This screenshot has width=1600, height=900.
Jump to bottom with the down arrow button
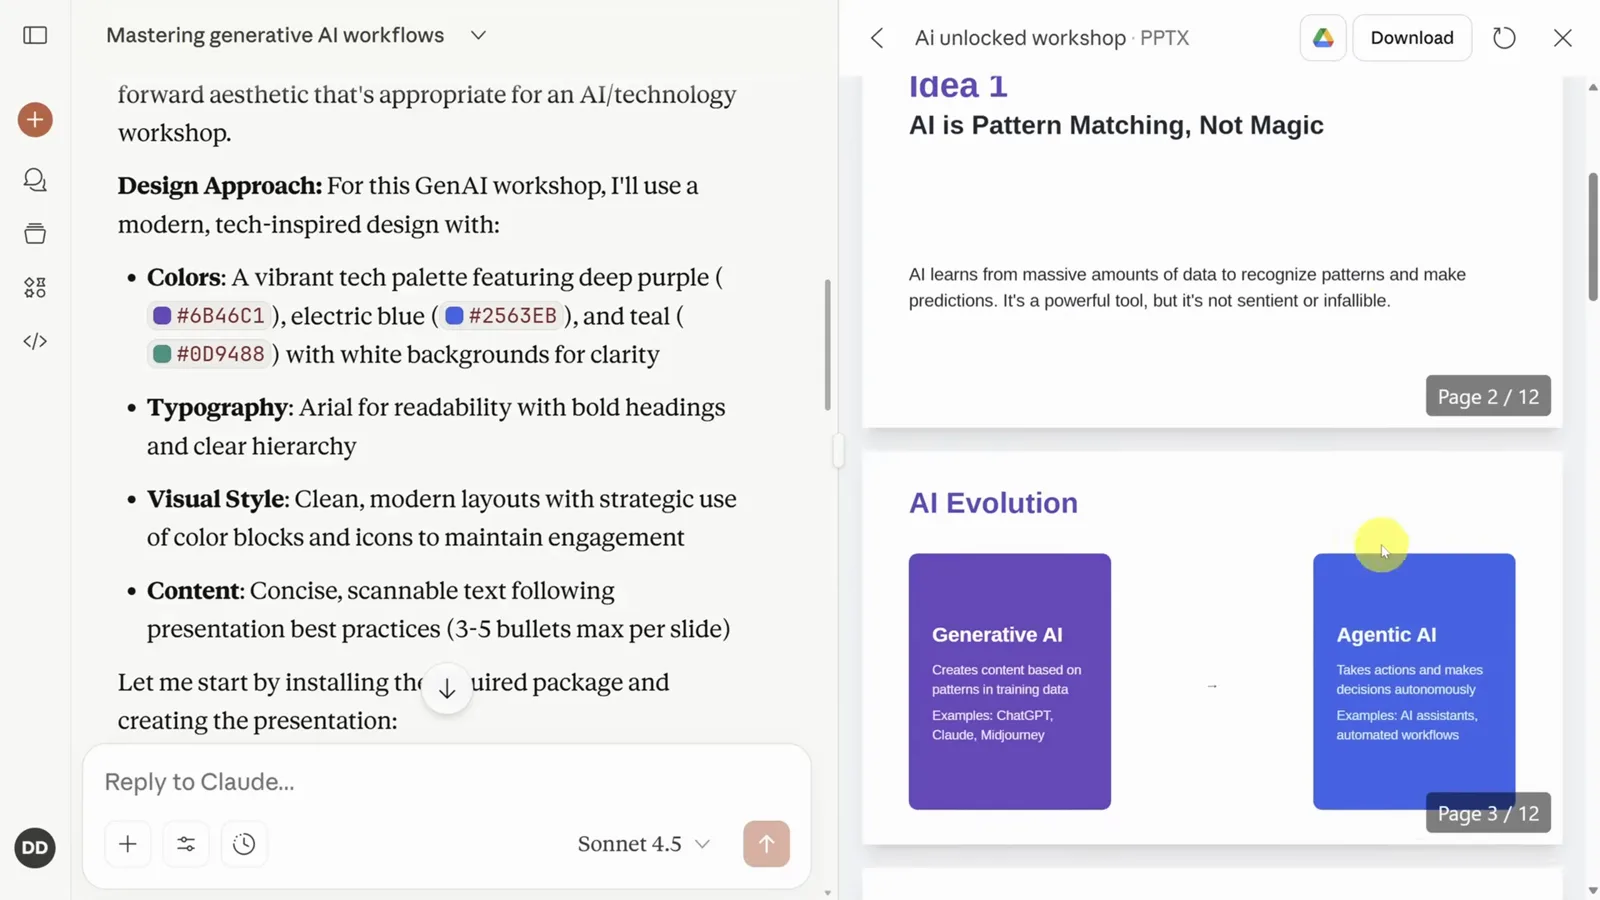coord(447,689)
